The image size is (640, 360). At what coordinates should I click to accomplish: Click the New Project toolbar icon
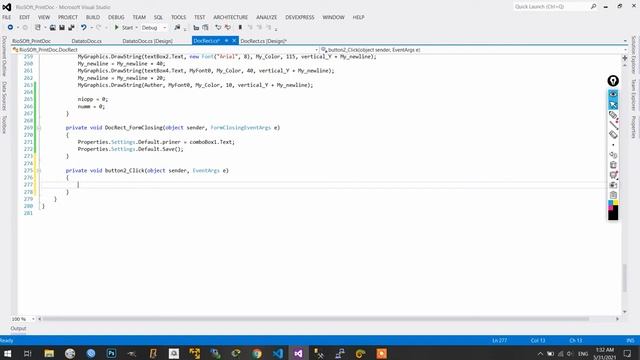tap(38, 27)
